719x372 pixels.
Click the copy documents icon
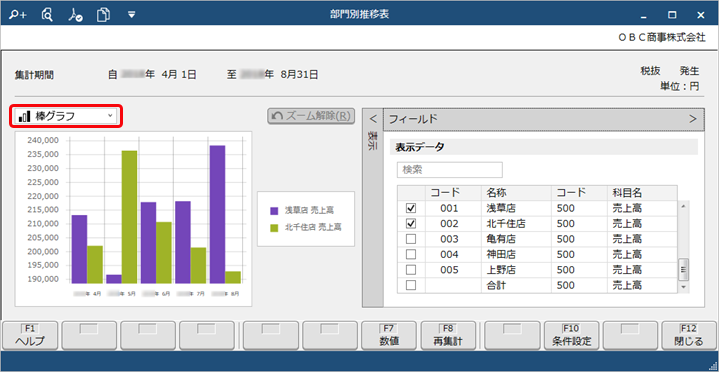(103, 15)
